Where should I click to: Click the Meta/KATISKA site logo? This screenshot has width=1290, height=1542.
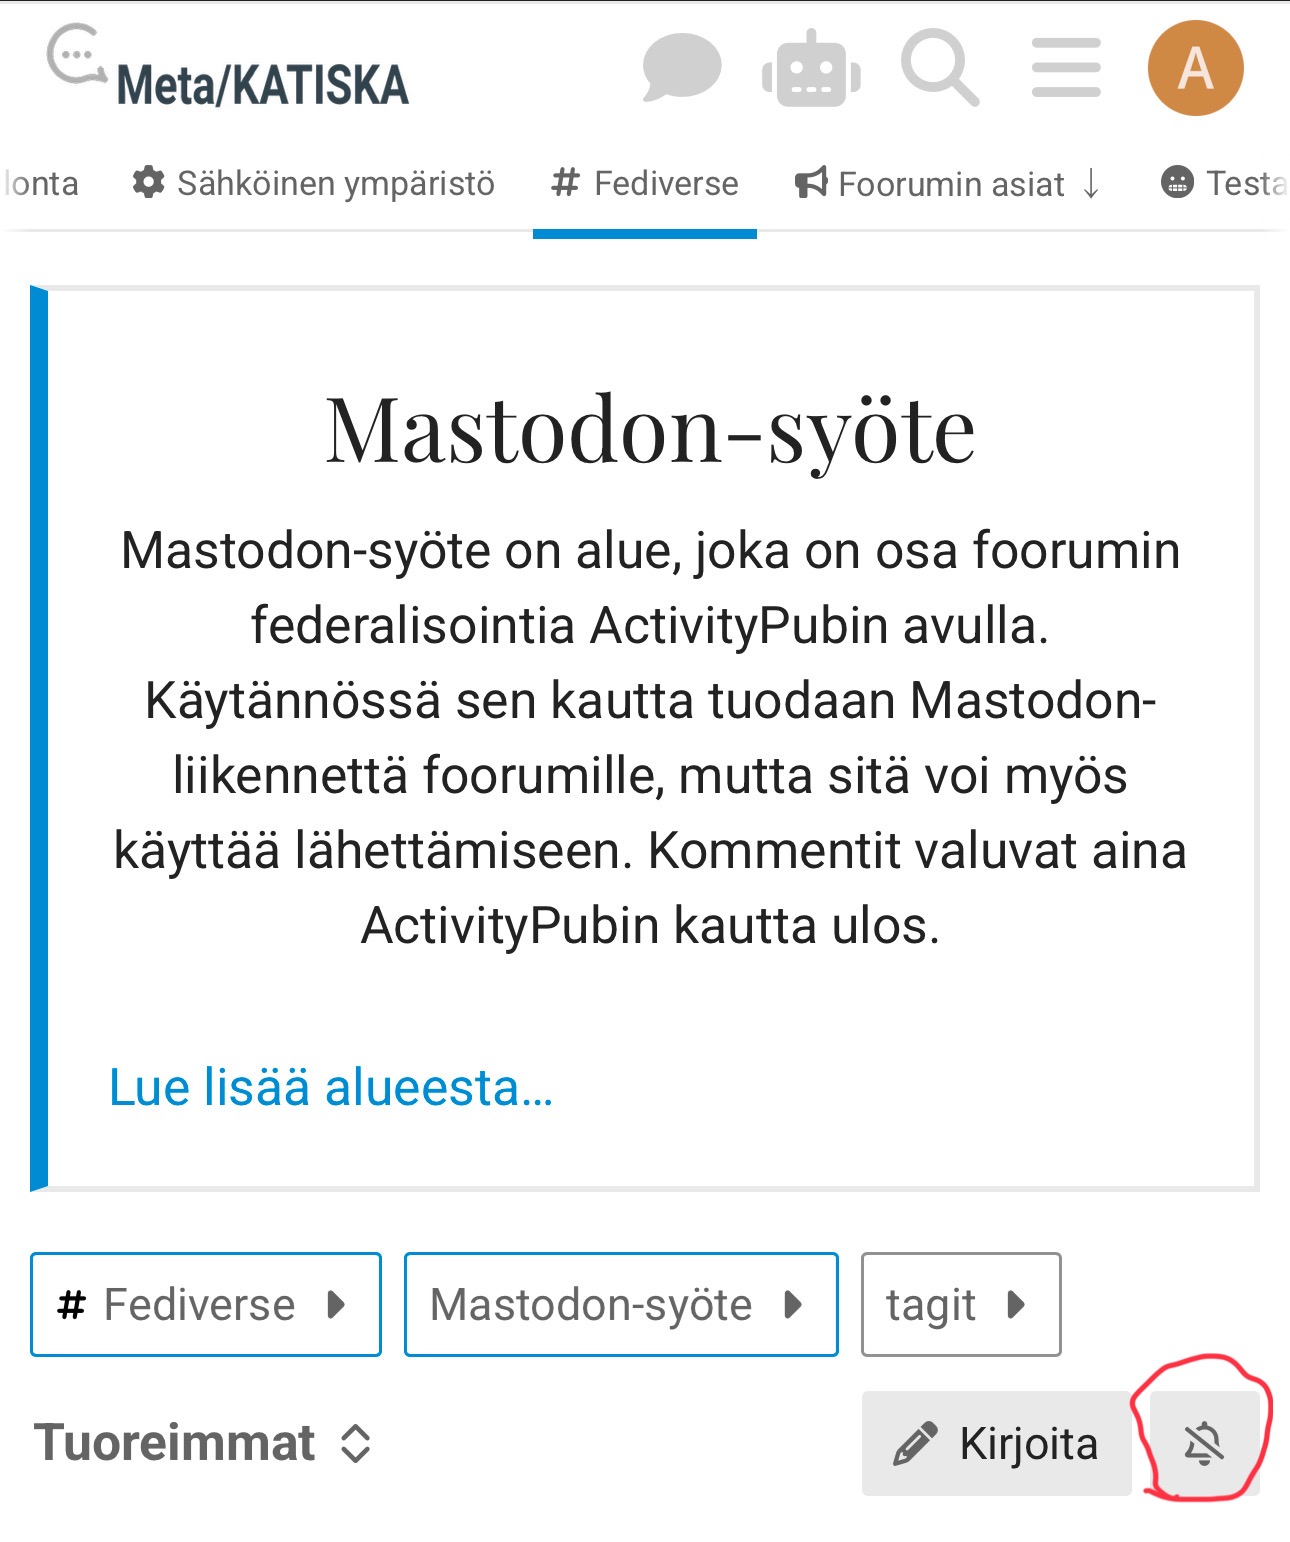(x=229, y=68)
